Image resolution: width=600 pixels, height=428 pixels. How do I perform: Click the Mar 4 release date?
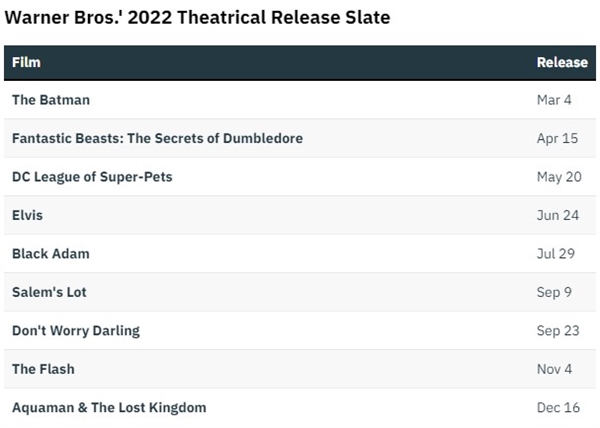pos(555,100)
